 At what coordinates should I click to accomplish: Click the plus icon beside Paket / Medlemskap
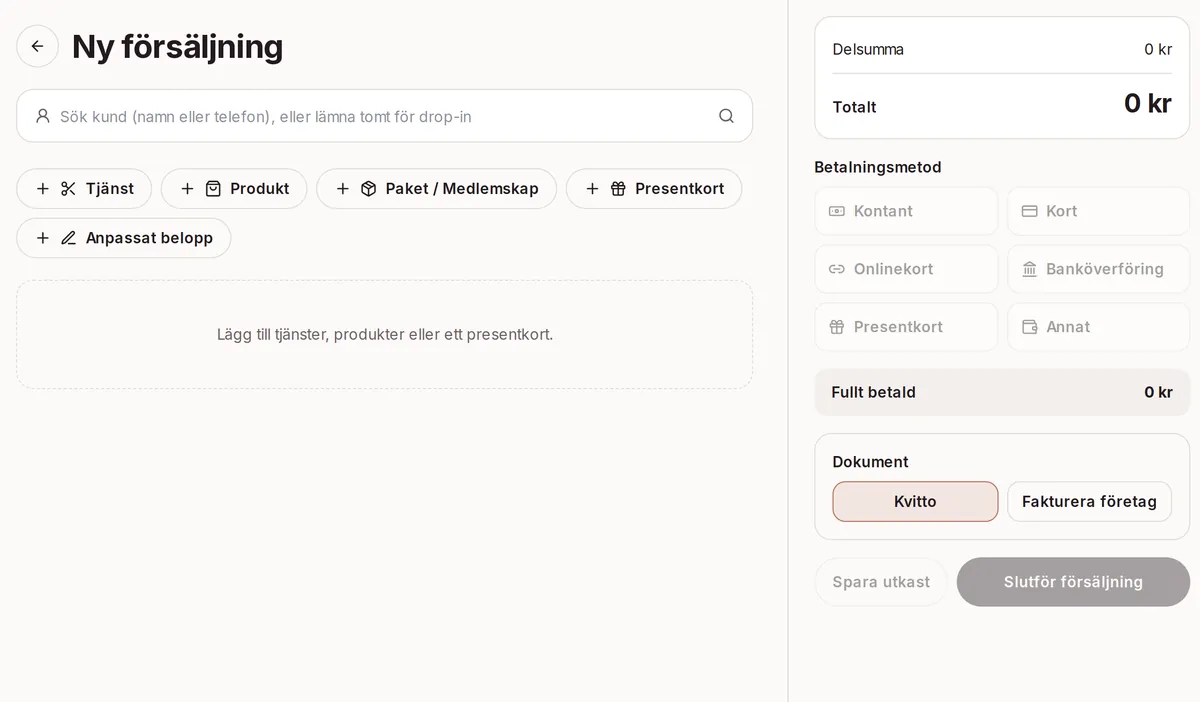point(342,189)
